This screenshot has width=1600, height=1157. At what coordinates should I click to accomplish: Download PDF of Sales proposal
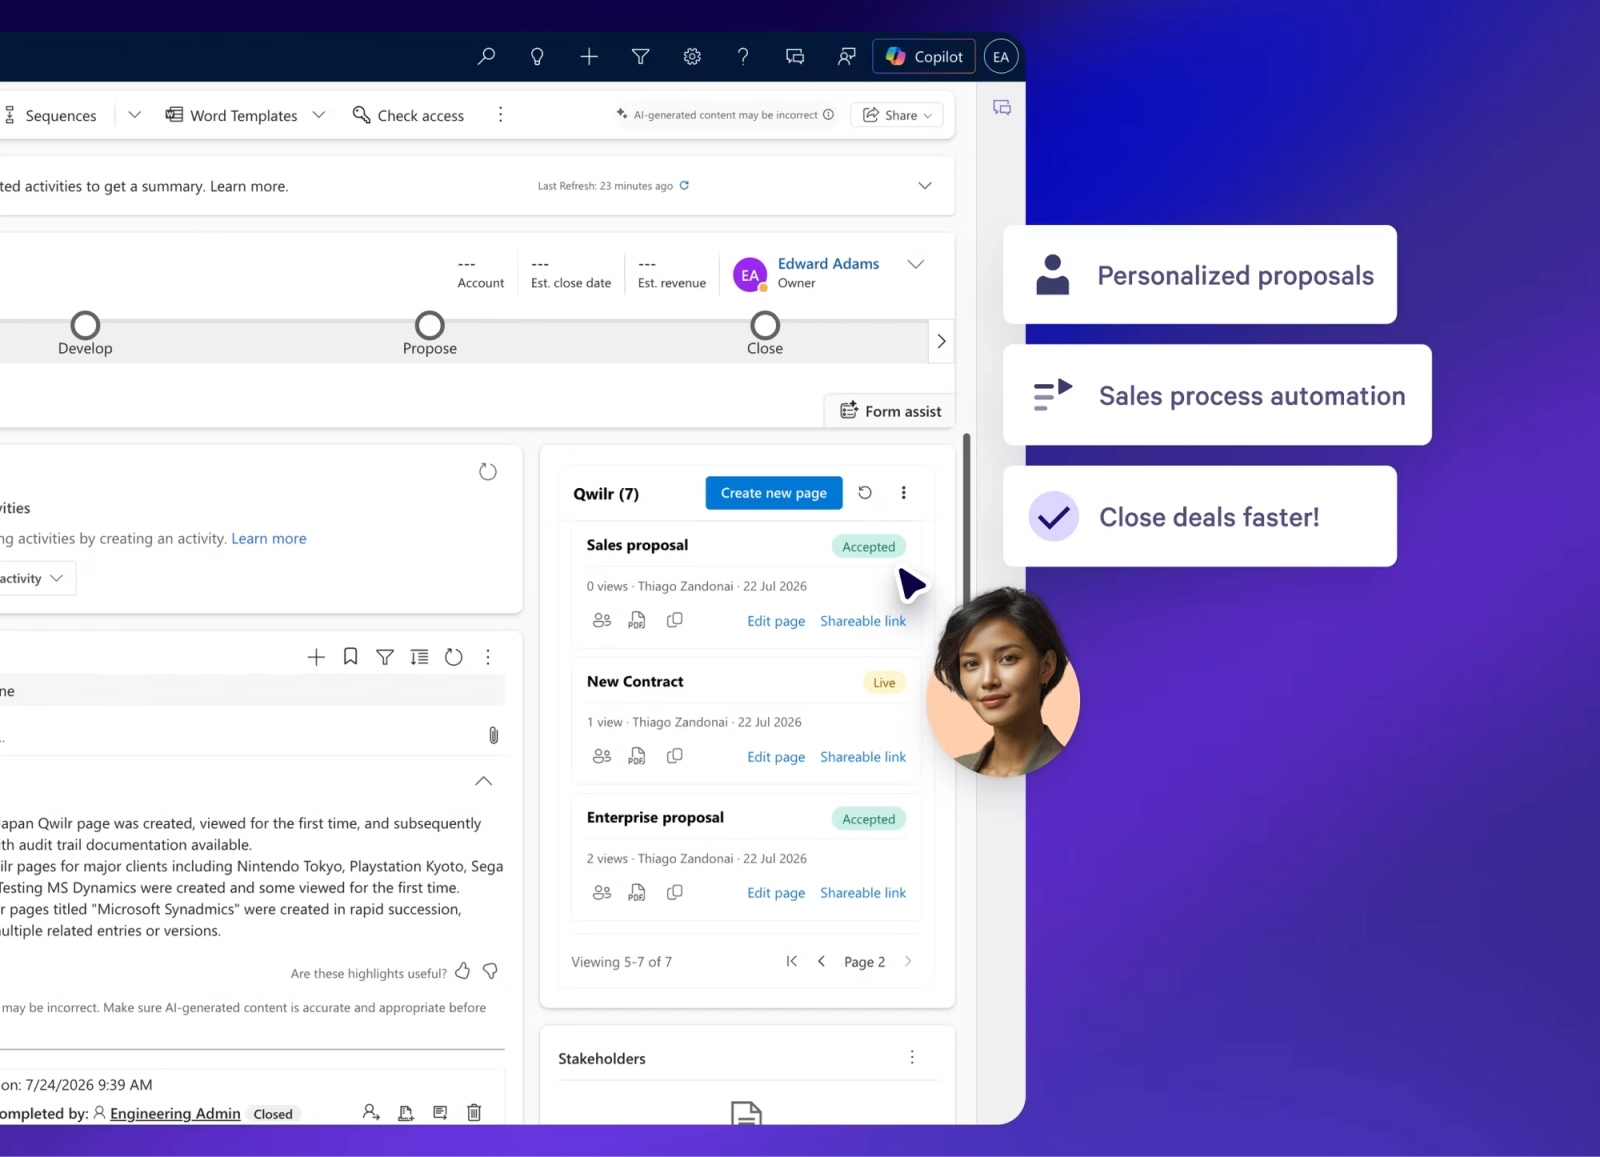637,620
